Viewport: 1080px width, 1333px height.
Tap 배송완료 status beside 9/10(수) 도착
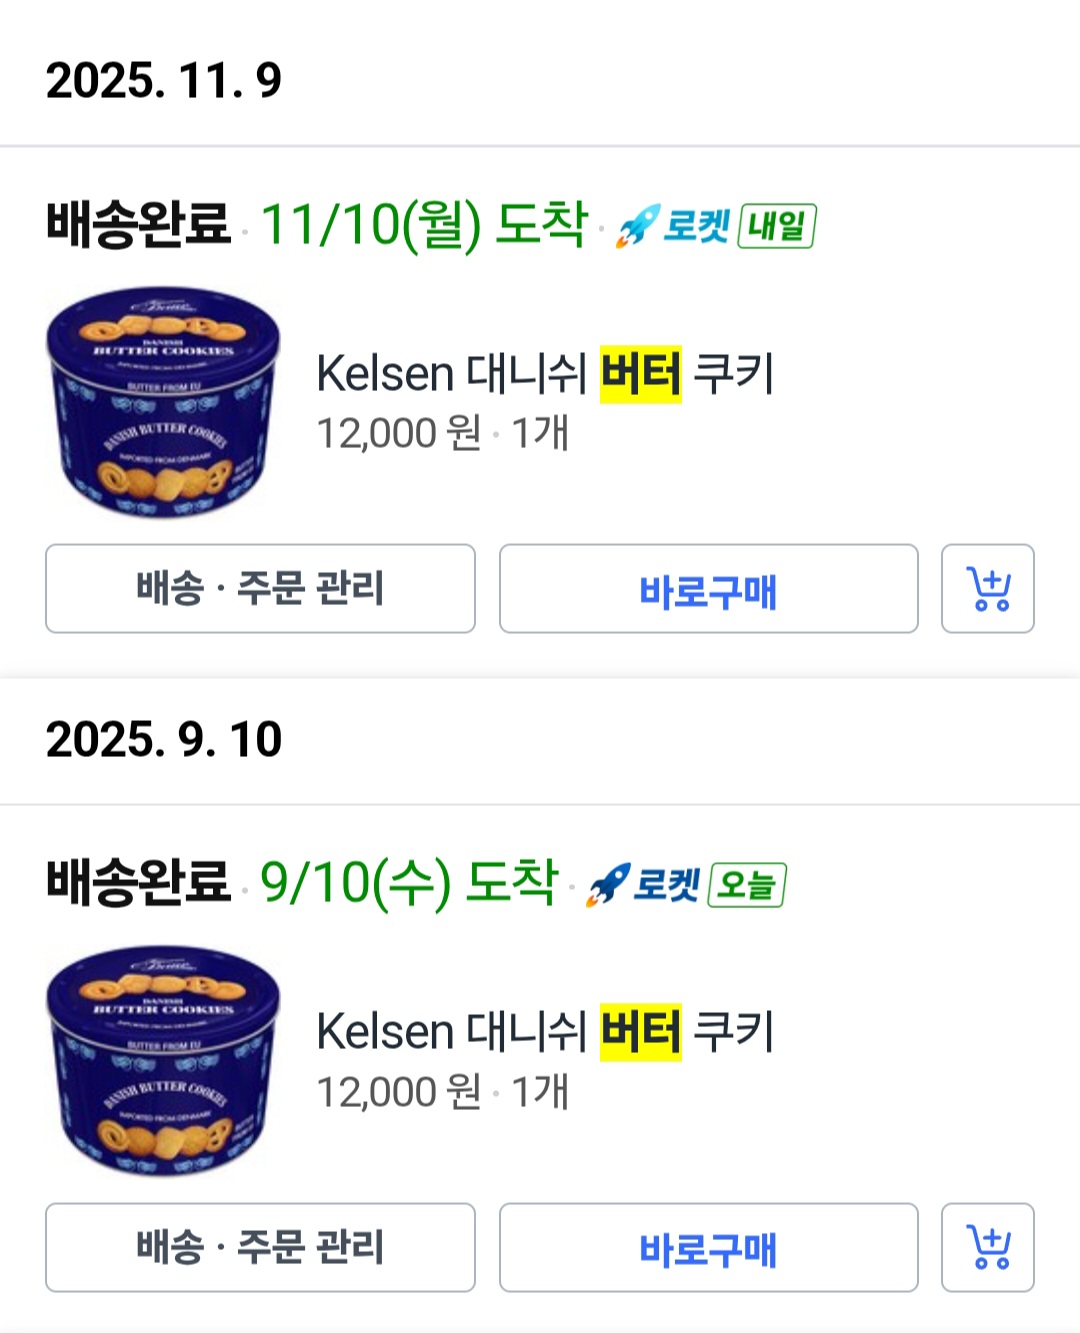(x=138, y=883)
